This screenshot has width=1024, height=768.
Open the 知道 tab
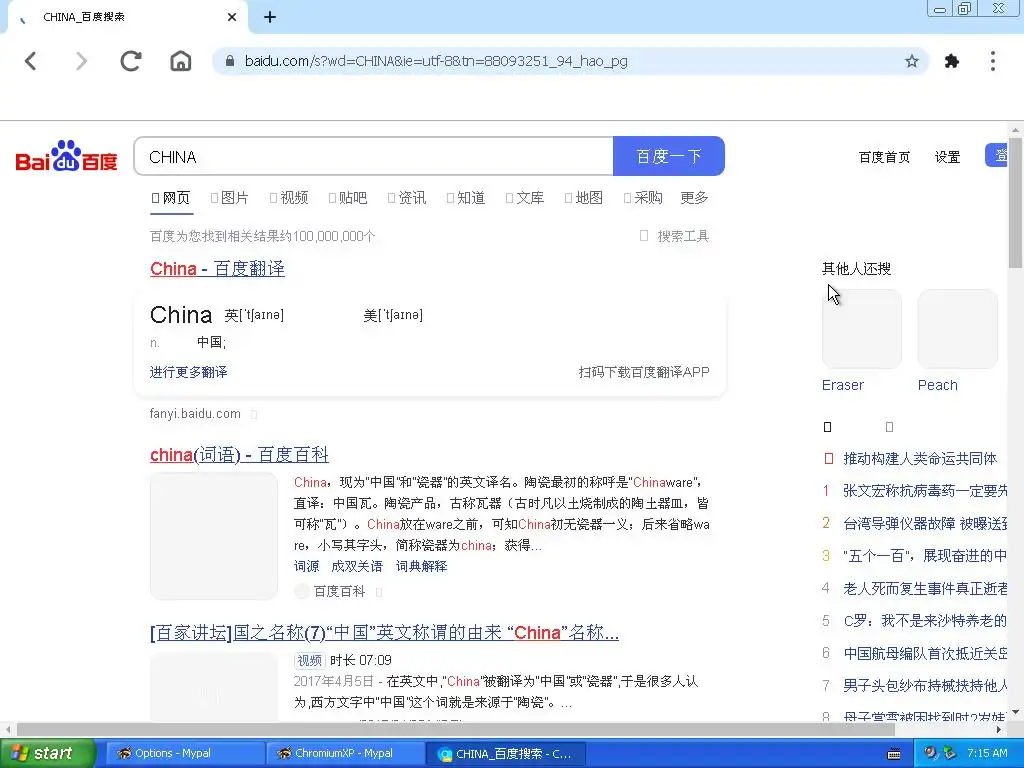466,198
